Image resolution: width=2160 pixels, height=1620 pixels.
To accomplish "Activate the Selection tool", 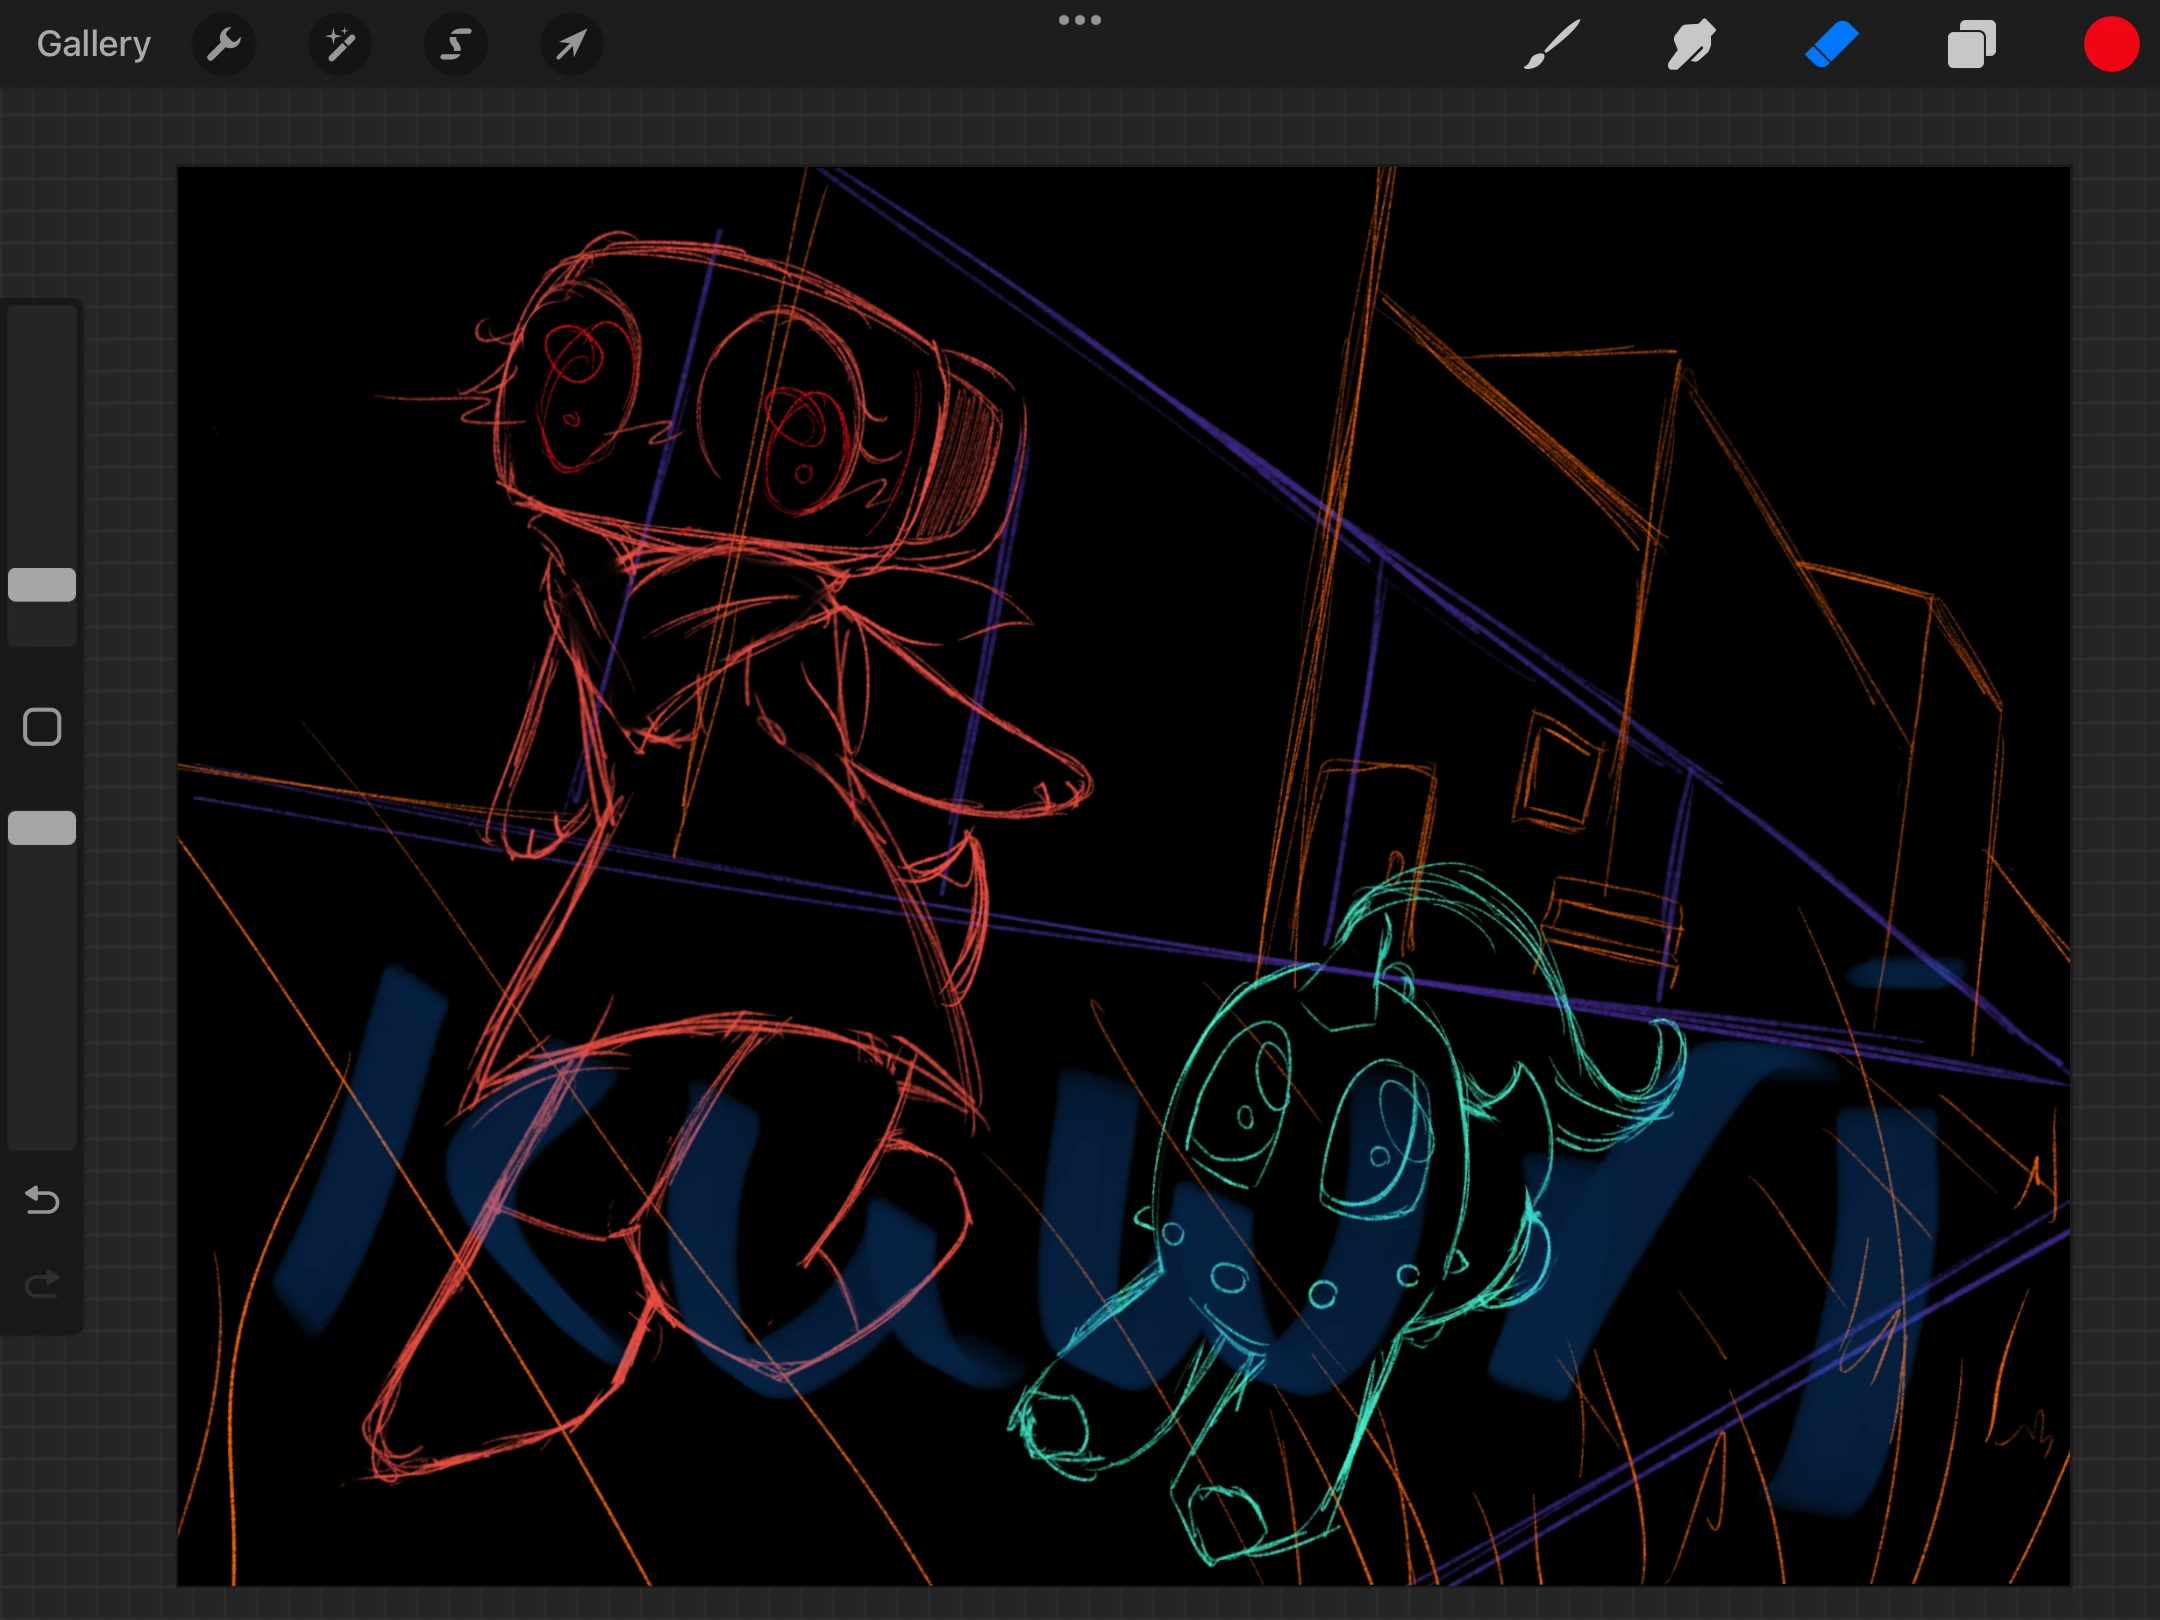I will pos(456,44).
